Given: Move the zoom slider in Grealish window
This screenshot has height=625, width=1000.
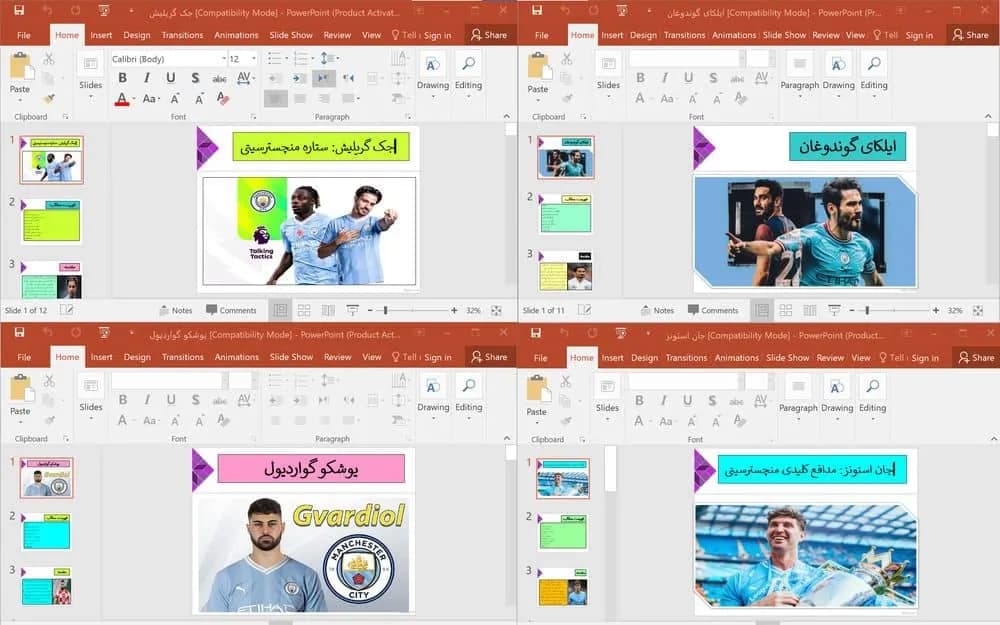Looking at the screenshot, I should click(x=385, y=310).
